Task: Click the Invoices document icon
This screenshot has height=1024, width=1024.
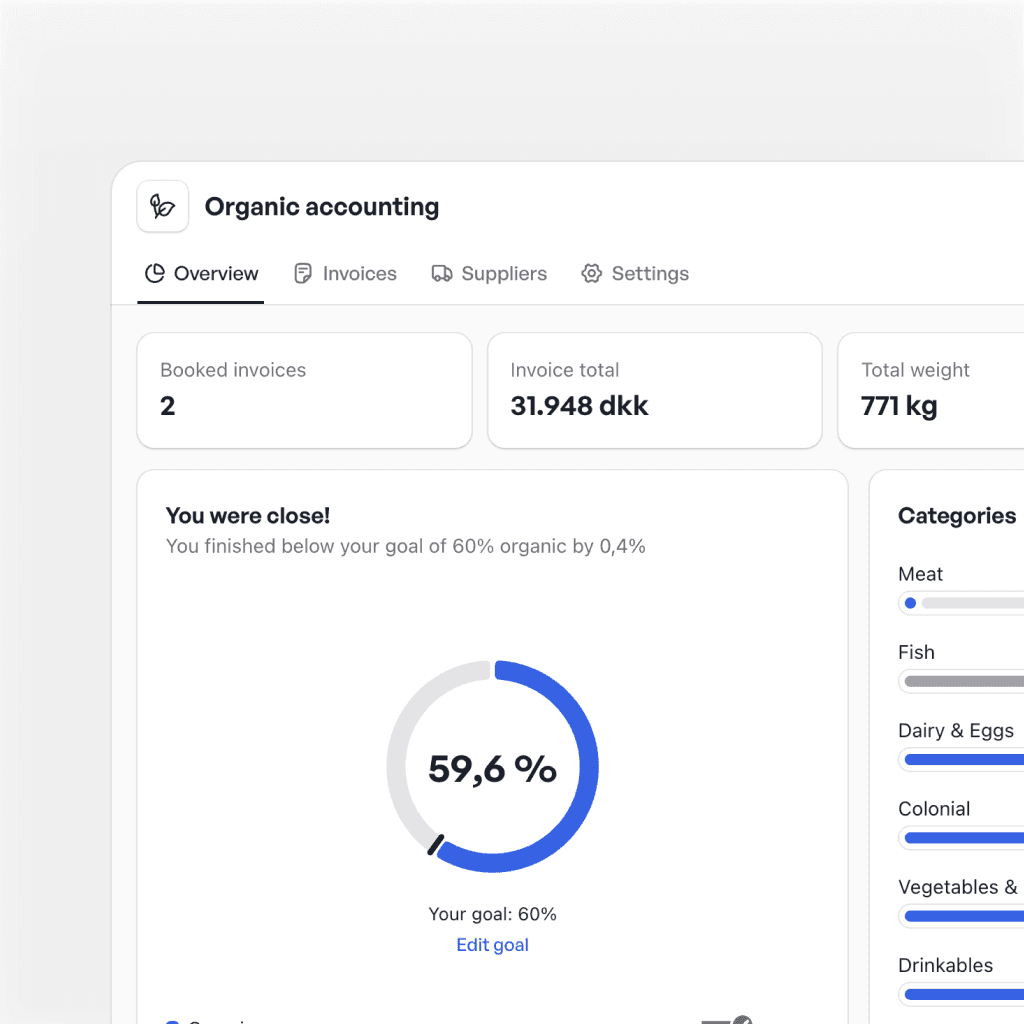Action: click(303, 274)
